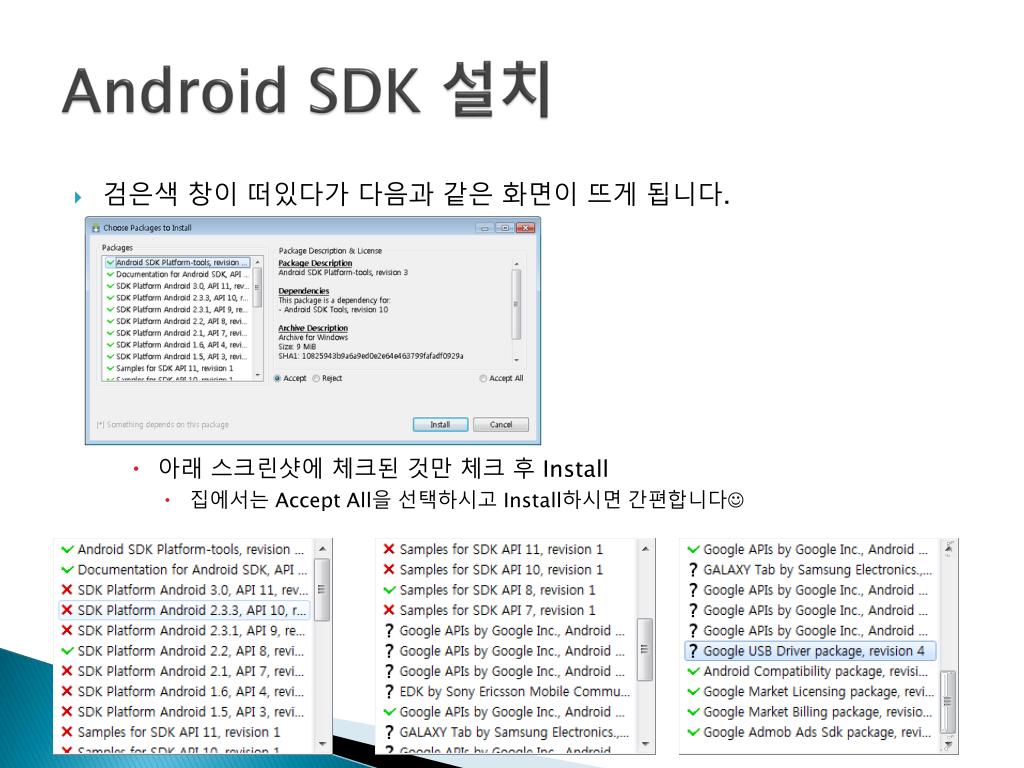1024x768 pixels.
Task: Click green check of Android SDK Platform-tools in enlarged left list
Action: [67, 550]
